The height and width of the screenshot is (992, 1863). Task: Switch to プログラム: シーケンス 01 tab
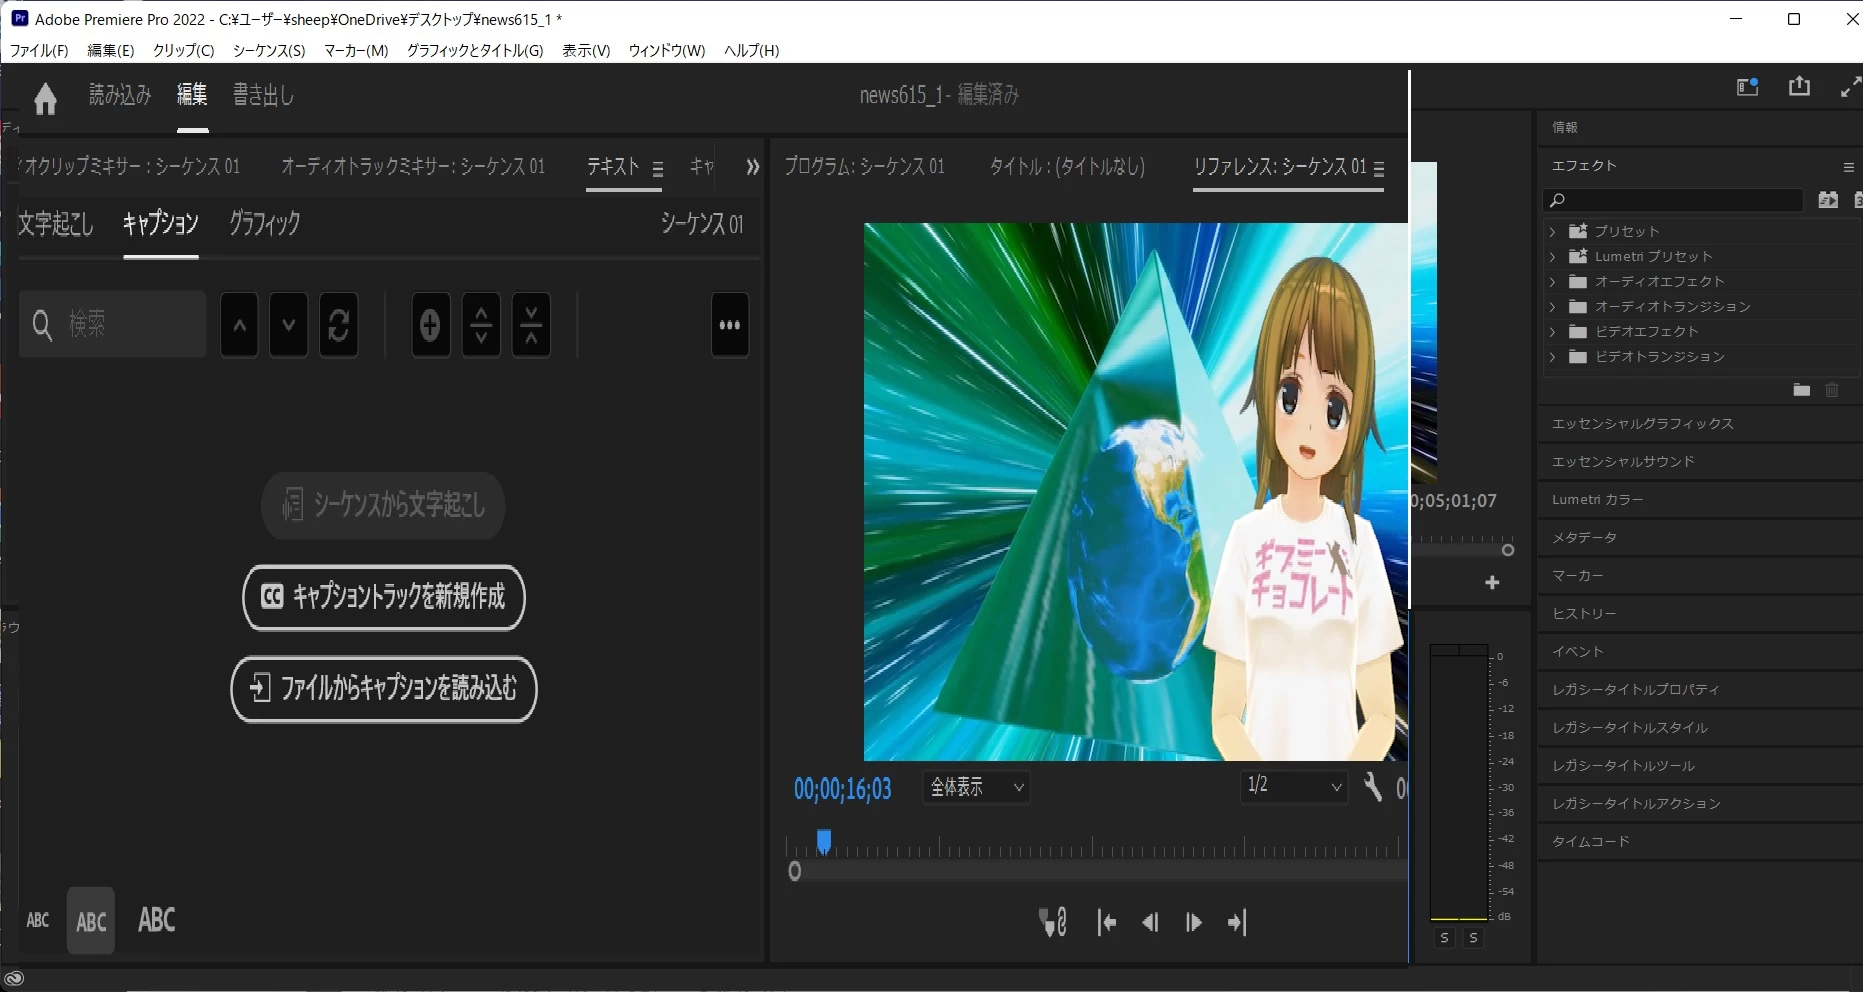coord(864,166)
